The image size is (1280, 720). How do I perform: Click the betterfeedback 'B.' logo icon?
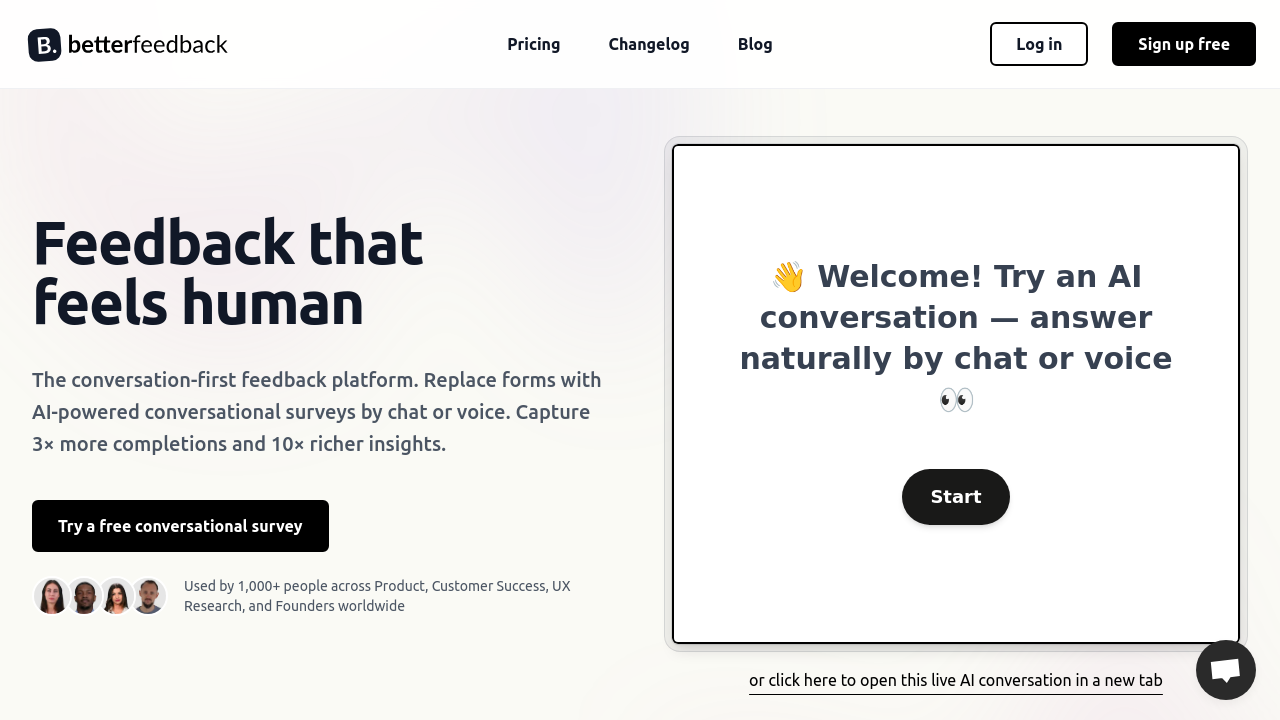[44, 44]
